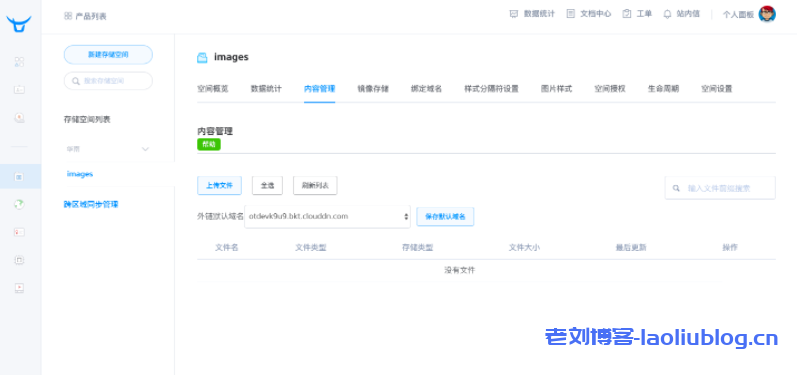
Task: Click 存储空间列表 heading
Action: click(x=87, y=120)
